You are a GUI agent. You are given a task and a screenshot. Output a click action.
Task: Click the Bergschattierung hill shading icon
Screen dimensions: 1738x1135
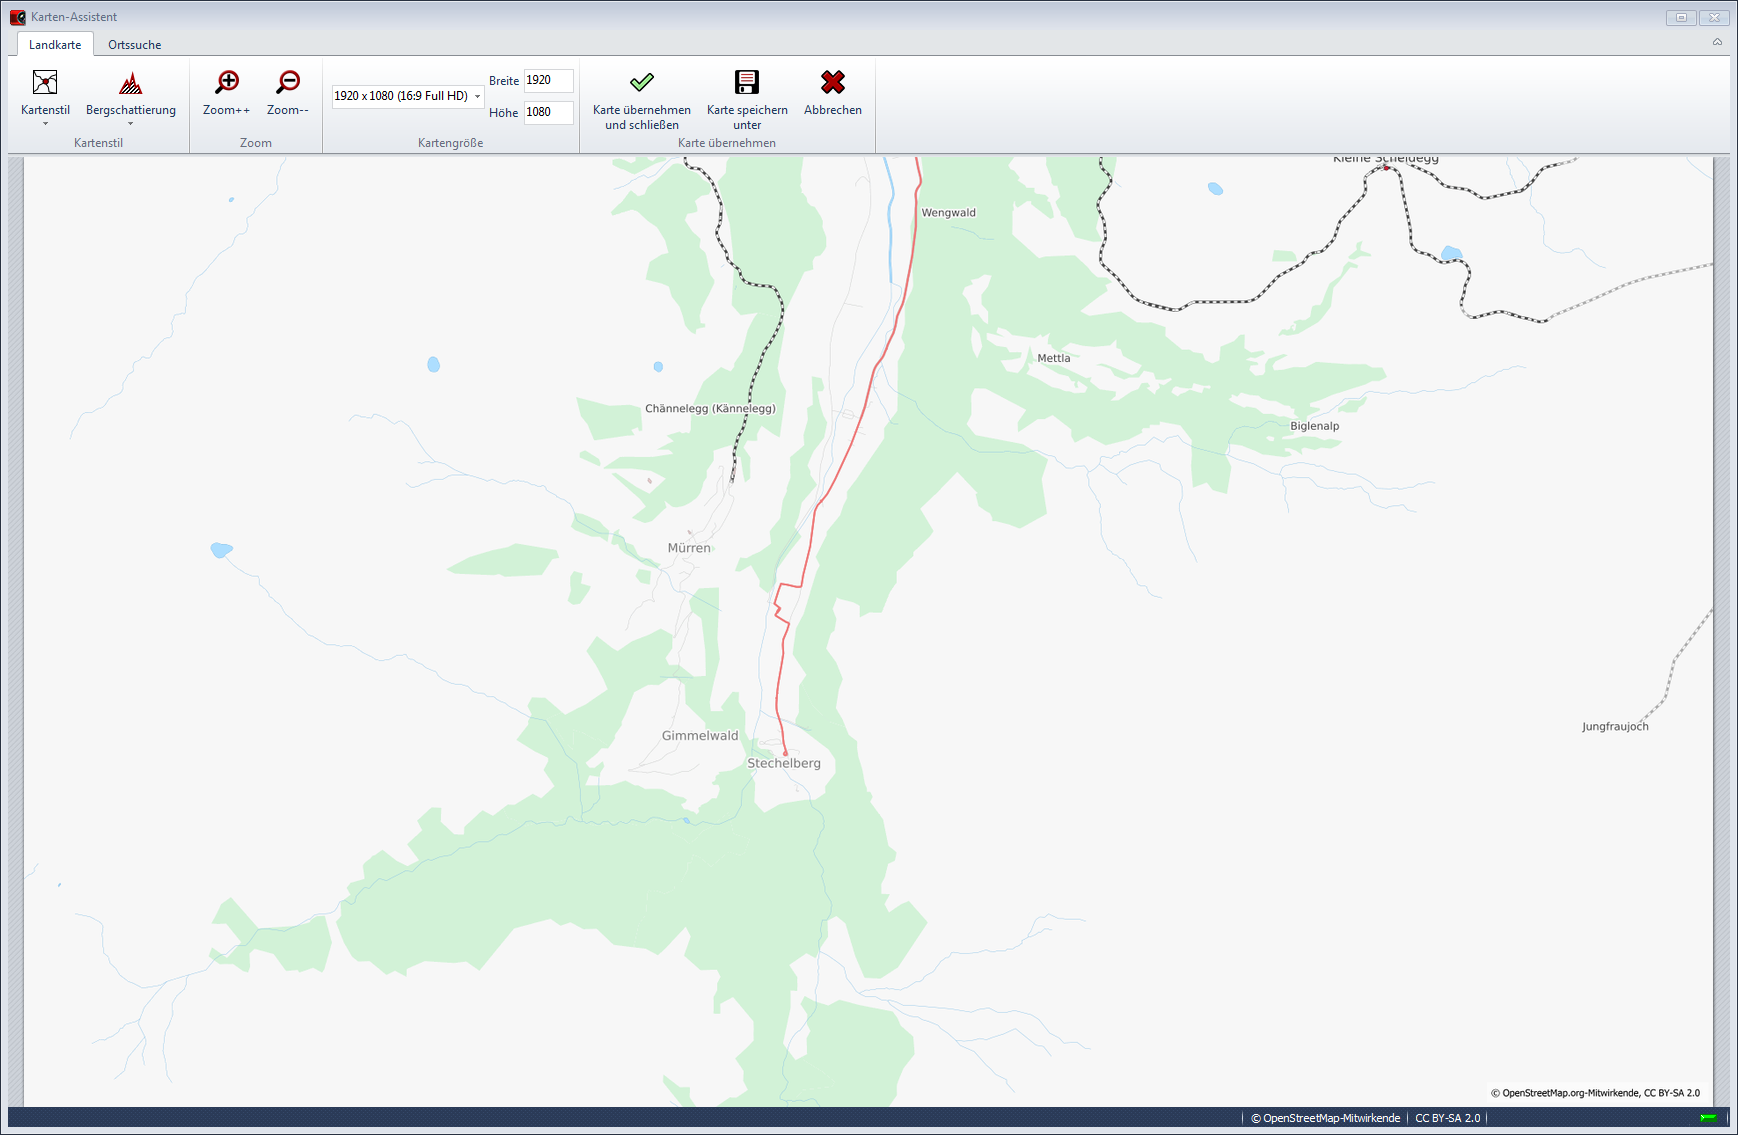(x=130, y=83)
